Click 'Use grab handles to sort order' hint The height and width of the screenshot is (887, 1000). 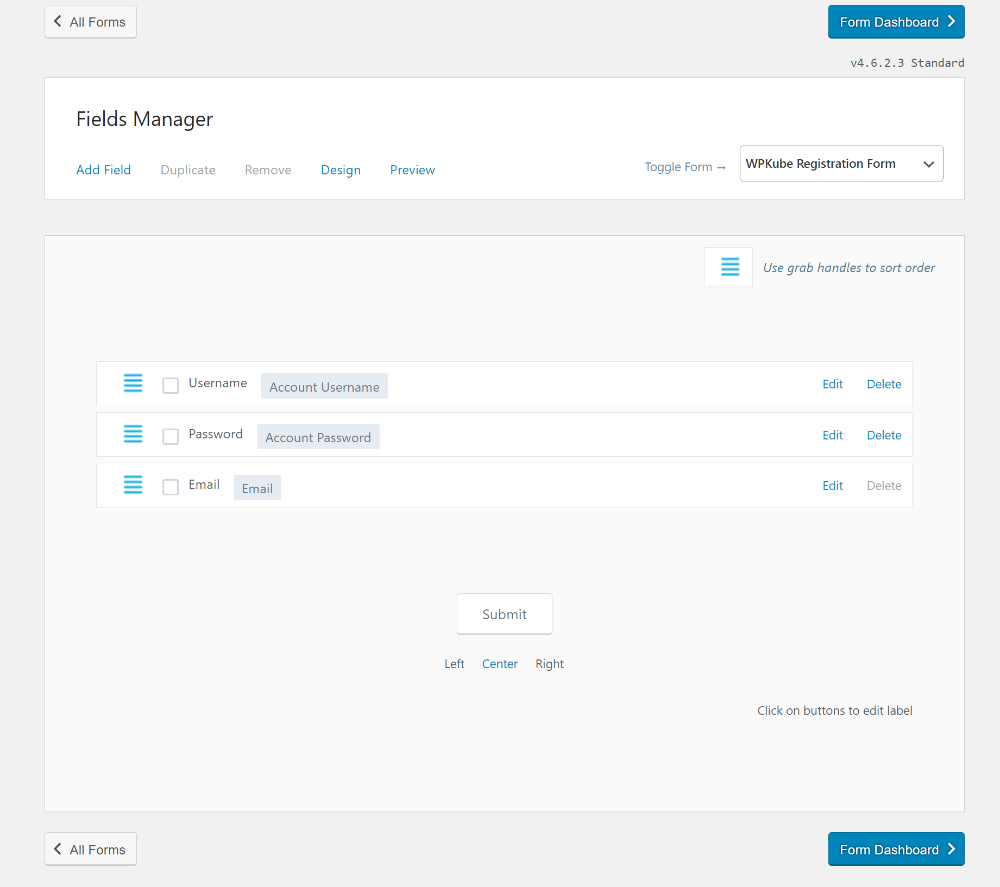pos(849,267)
